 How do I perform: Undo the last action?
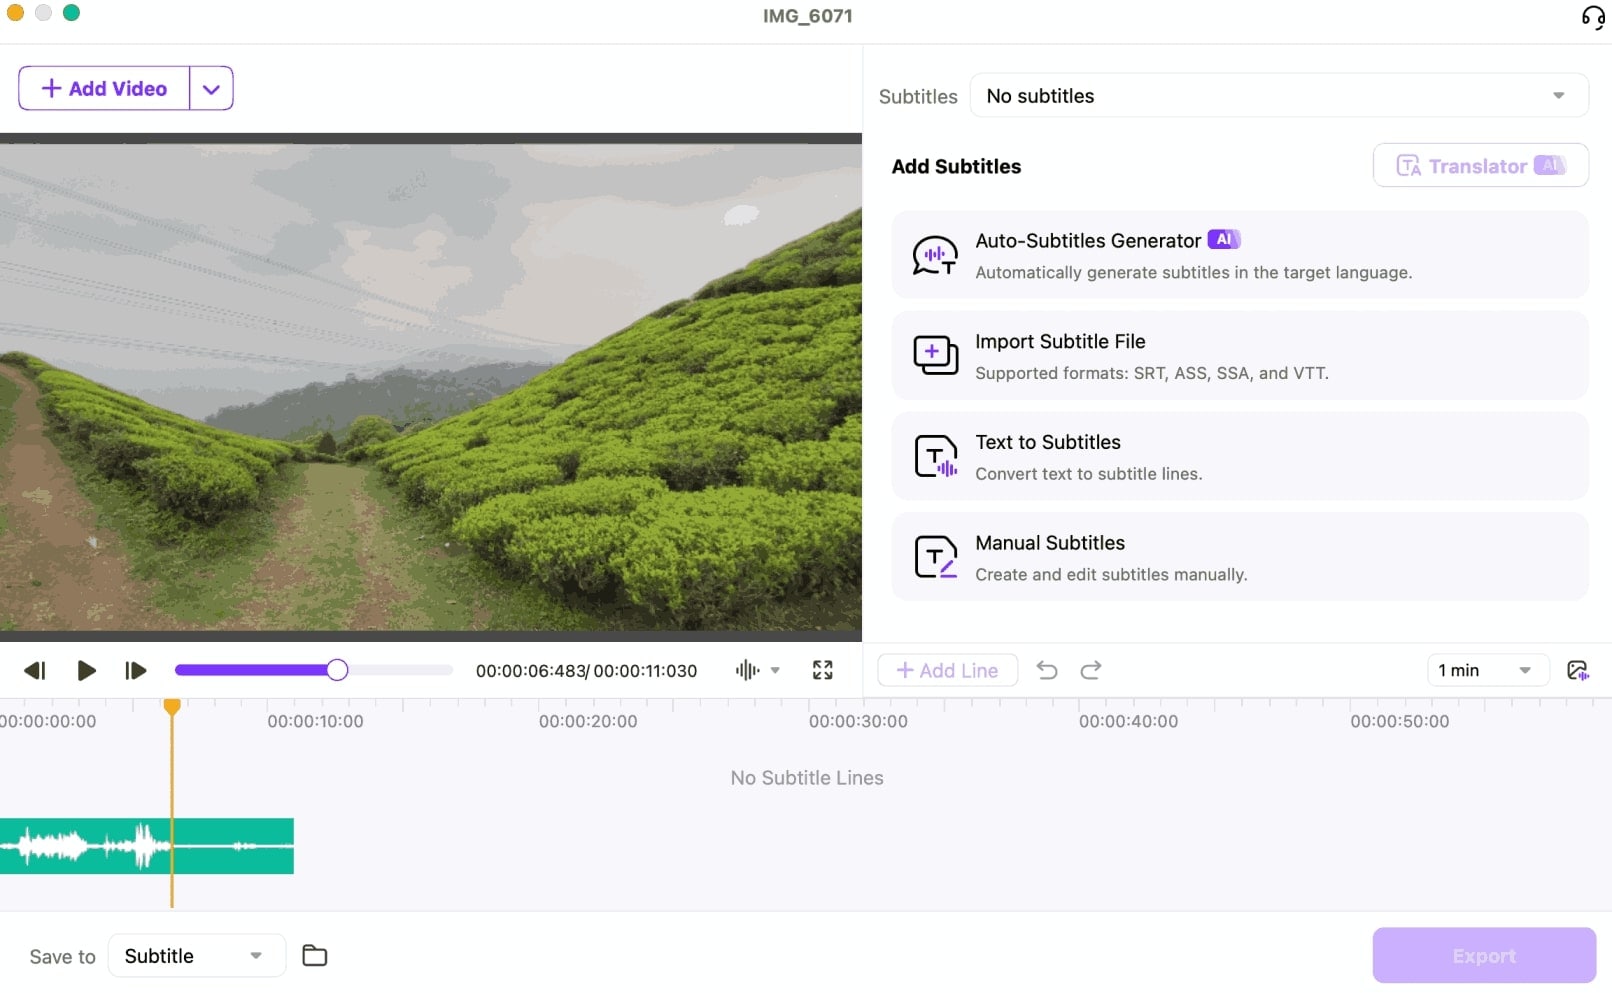(x=1047, y=670)
